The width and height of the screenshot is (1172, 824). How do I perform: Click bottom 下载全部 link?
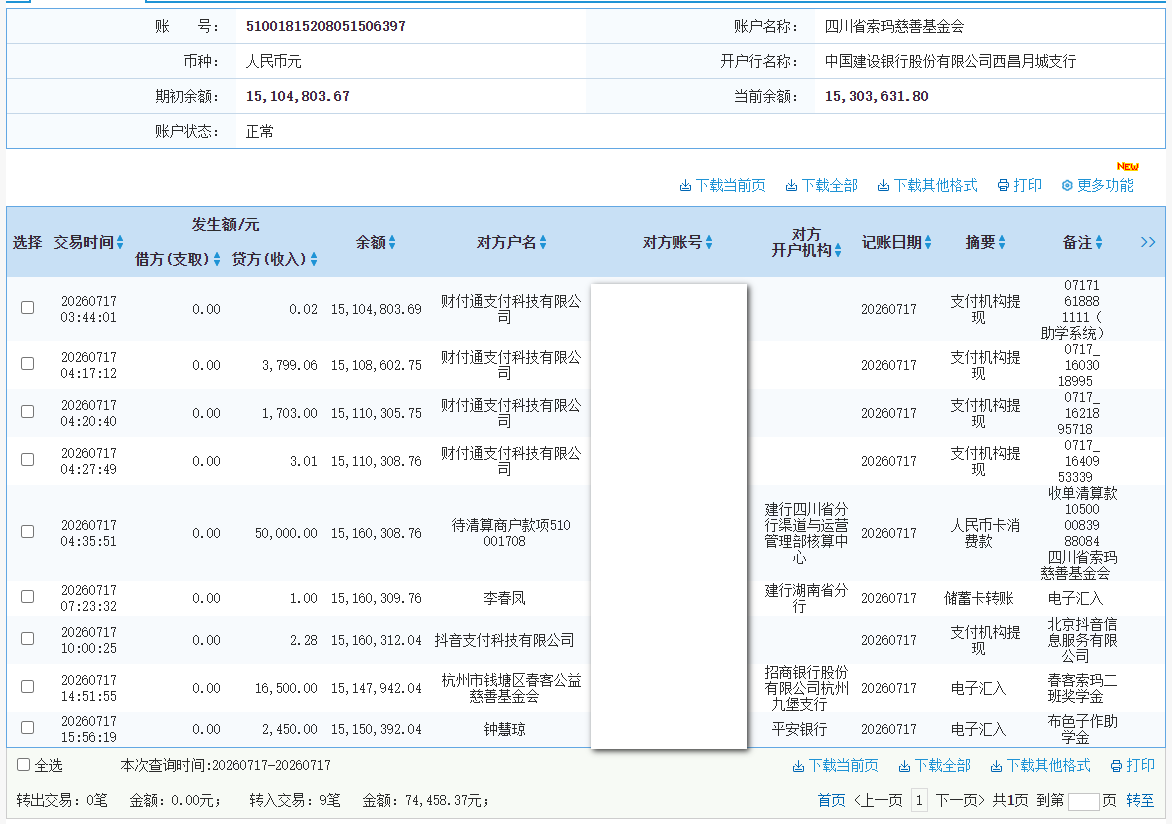tap(934, 766)
